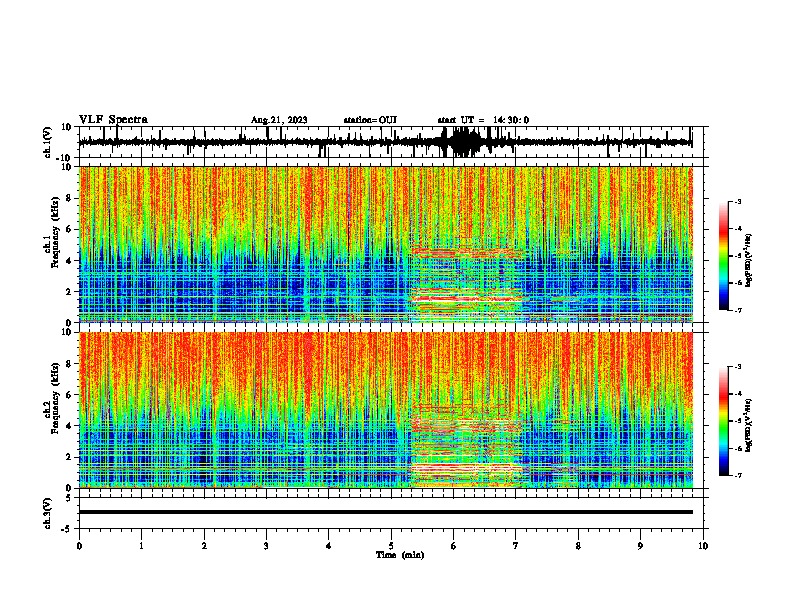The width and height of the screenshot is (792, 612).
Task: Click the "VLF Spectra" plot title
Action: [x=113, y=119]
